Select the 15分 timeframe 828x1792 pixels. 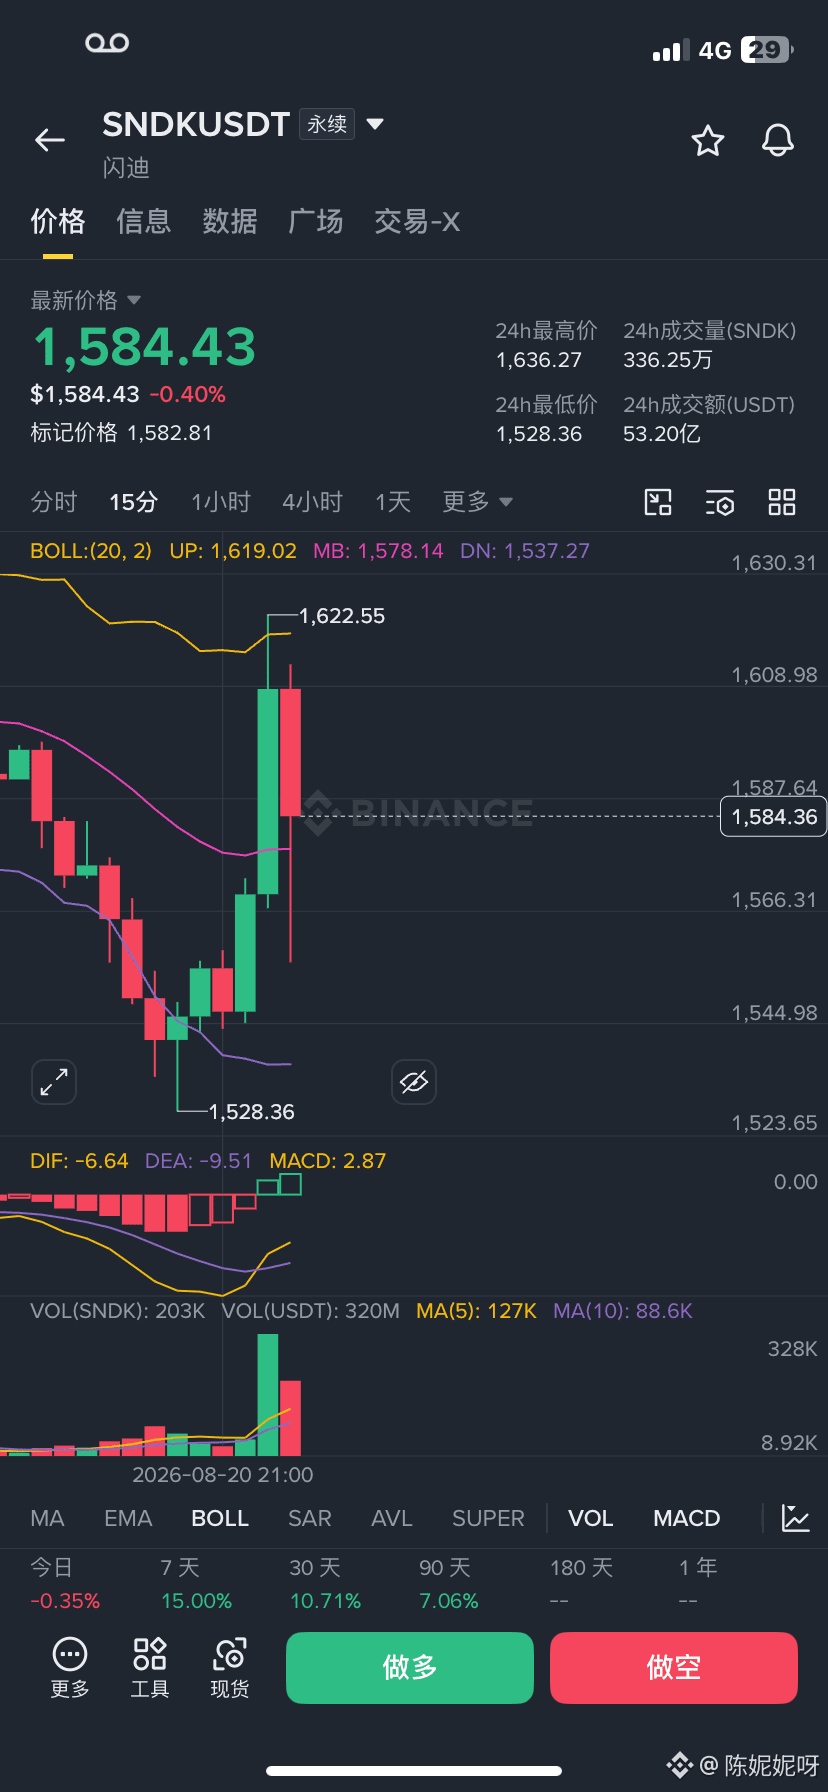pyautogui.click(x=134, y=502)
